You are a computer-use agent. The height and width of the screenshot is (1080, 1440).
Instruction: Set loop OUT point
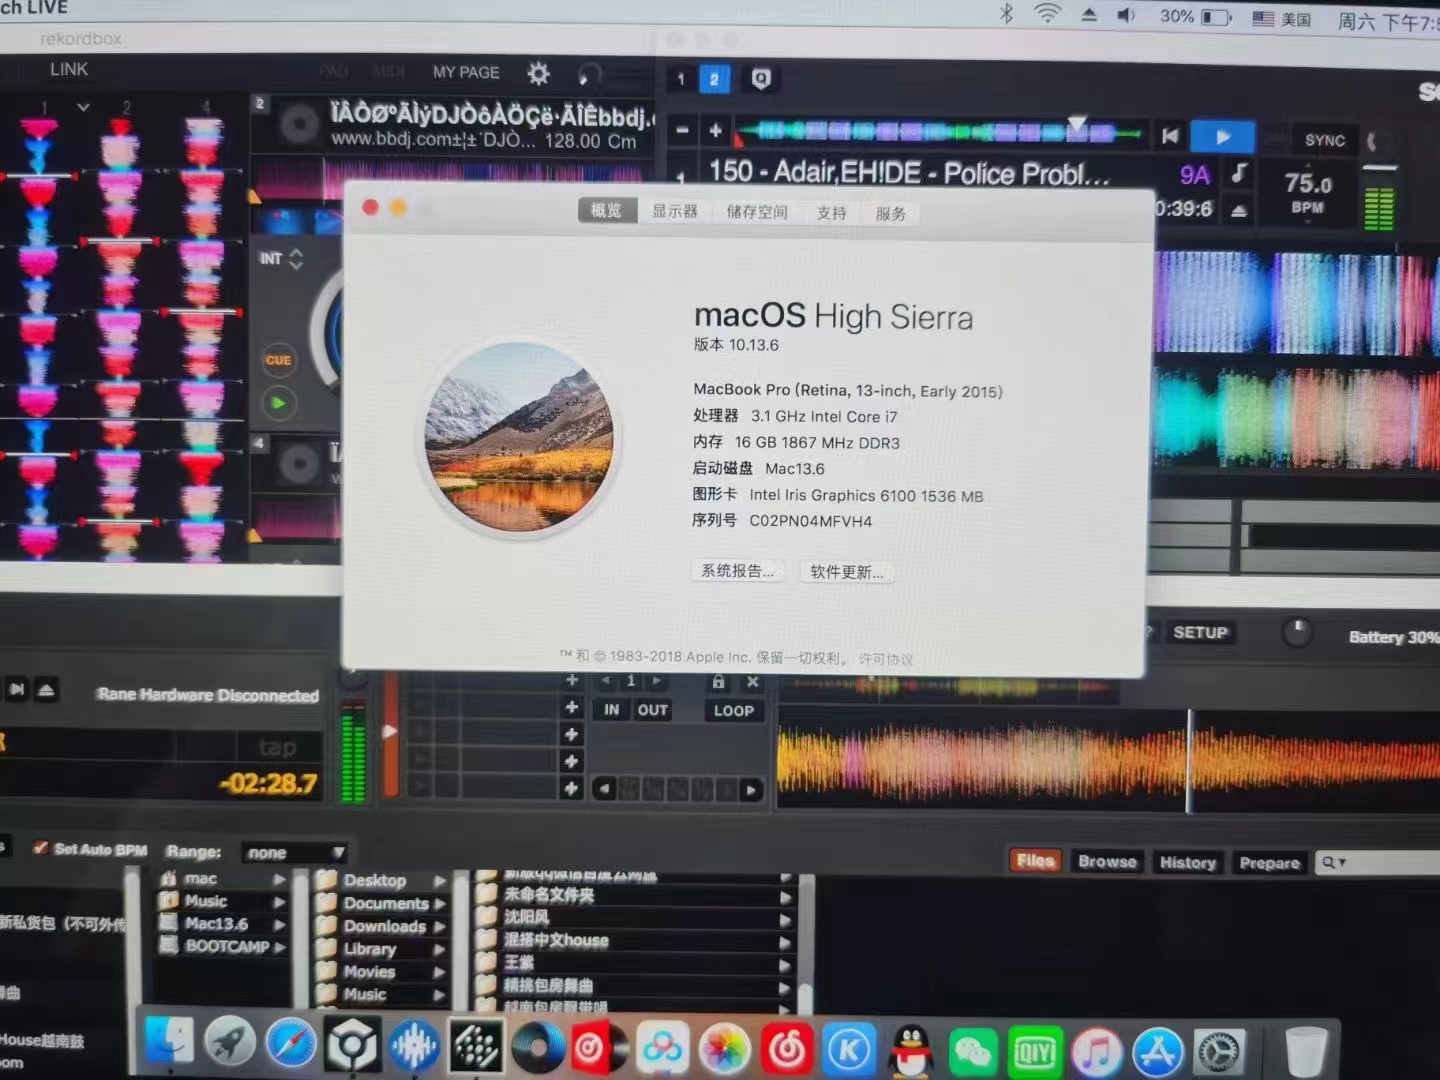click(652, 710)
